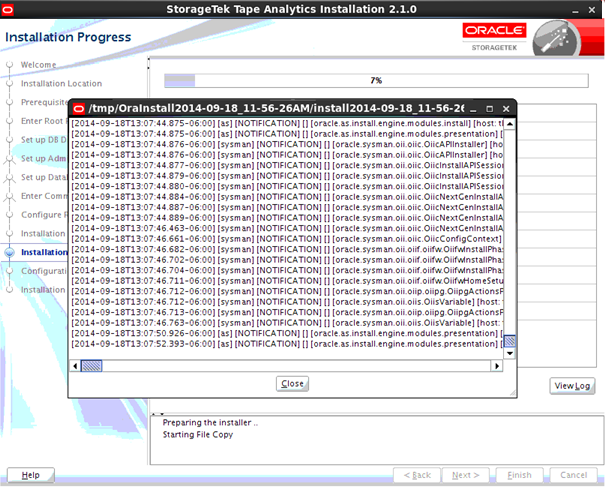This screenshot has width=605, height=489.
Task: Select the Set up DB step
Action: coord(44,140)
